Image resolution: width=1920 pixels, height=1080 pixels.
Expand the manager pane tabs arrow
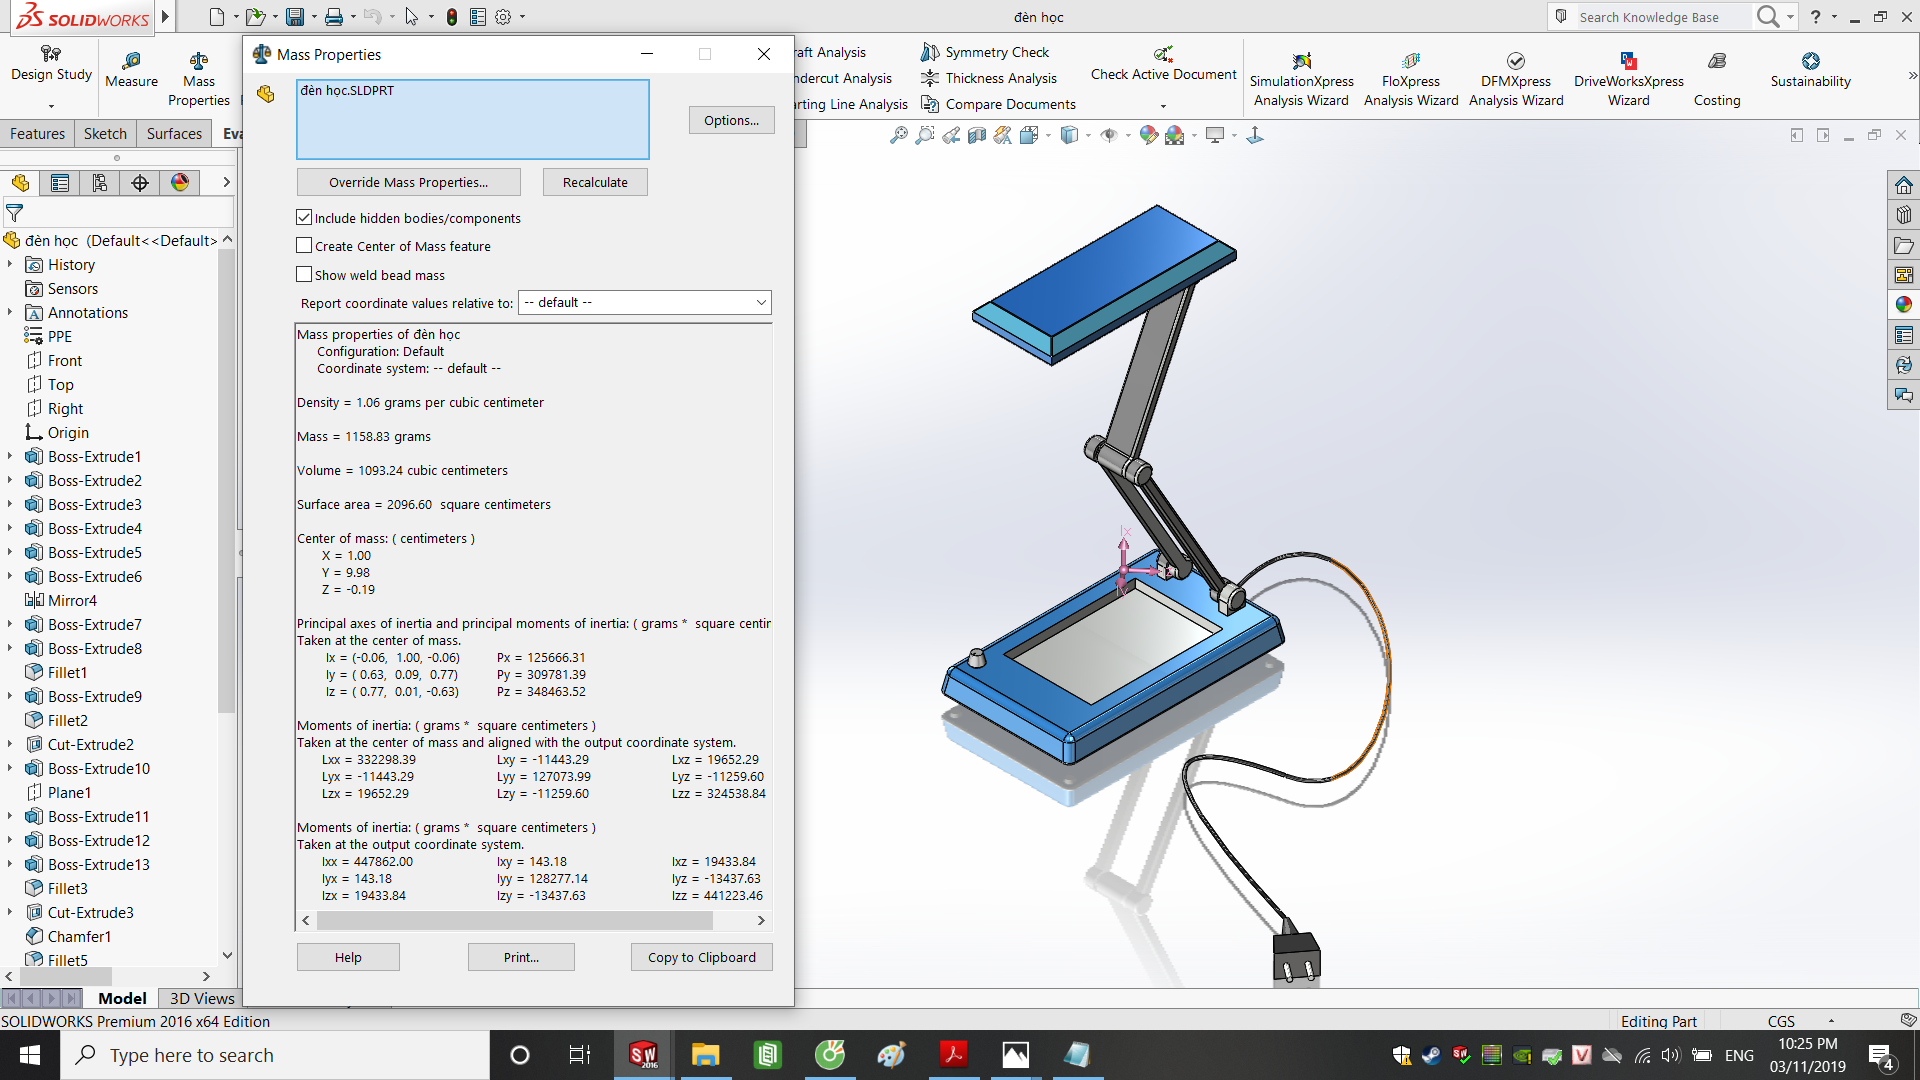tap(226, 182)
